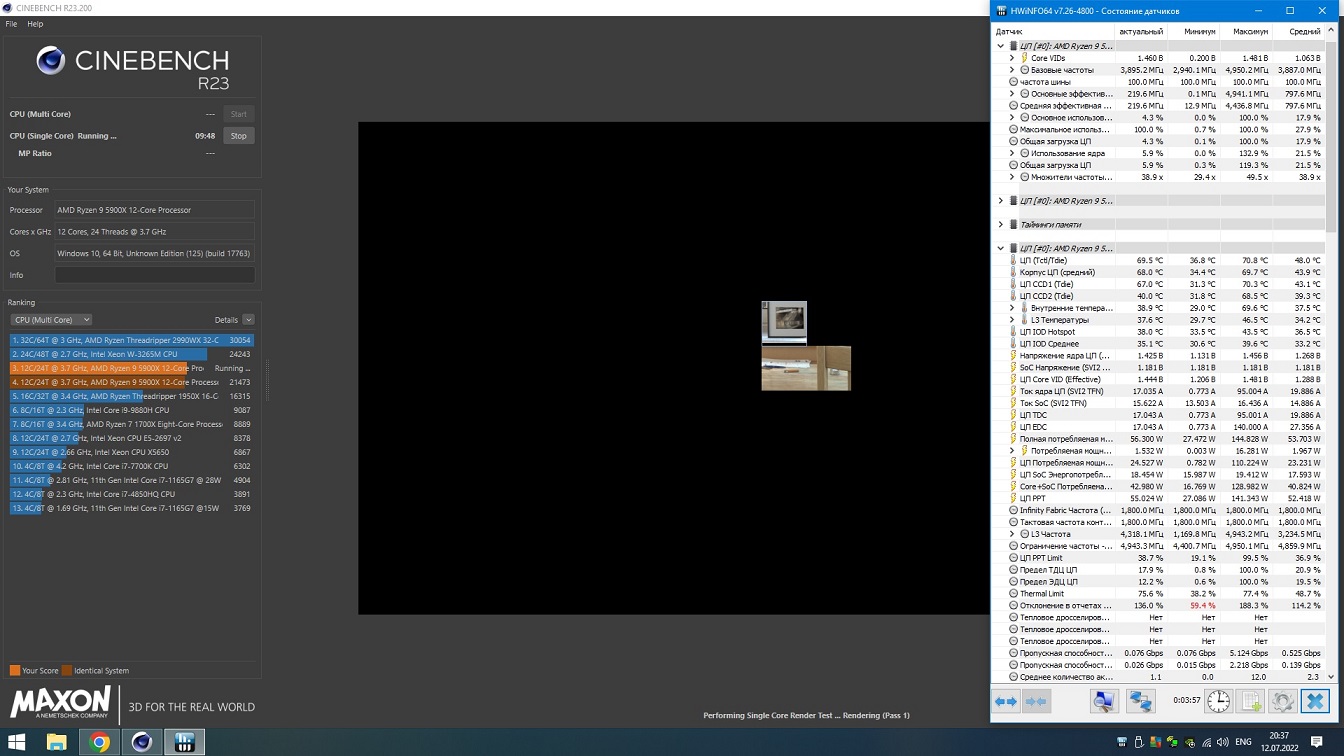Expand the Внутренние темпера… row
The width and height of the screenshot is (1344, 756).
tap(1011, 308)
